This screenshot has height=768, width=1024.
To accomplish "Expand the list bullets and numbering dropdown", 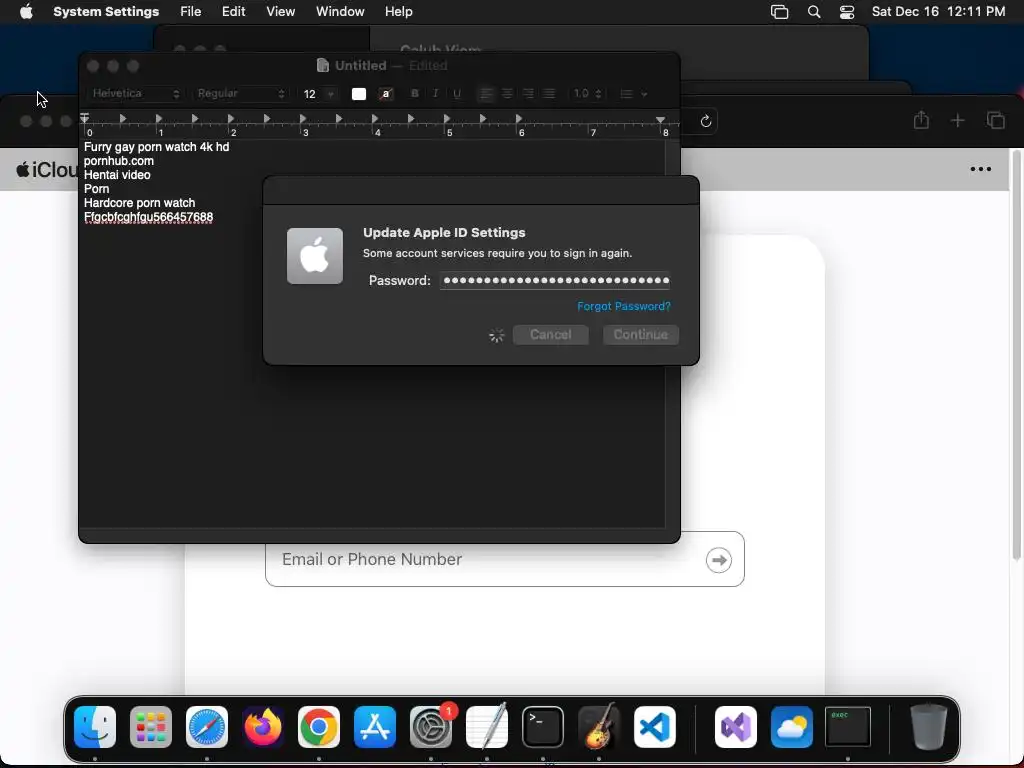I will tap(633, 94).
